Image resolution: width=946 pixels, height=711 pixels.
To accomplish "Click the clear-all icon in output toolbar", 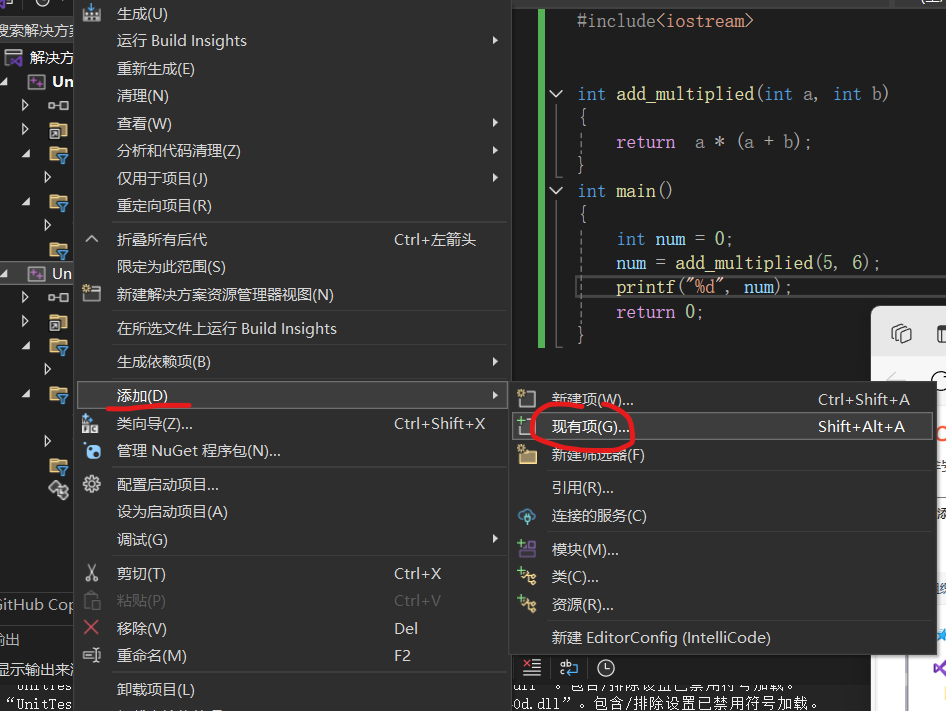I will coord(532,668).
